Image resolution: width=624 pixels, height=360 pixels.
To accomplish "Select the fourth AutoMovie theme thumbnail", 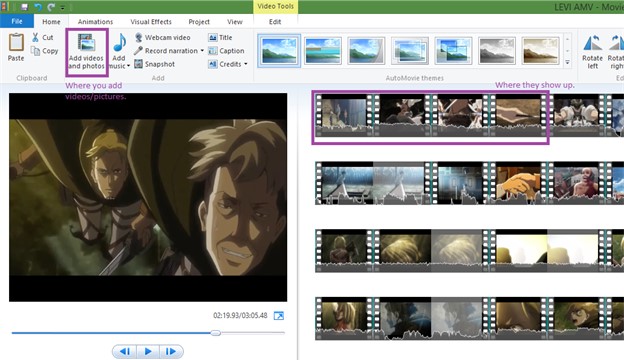I will pos(410,51).
